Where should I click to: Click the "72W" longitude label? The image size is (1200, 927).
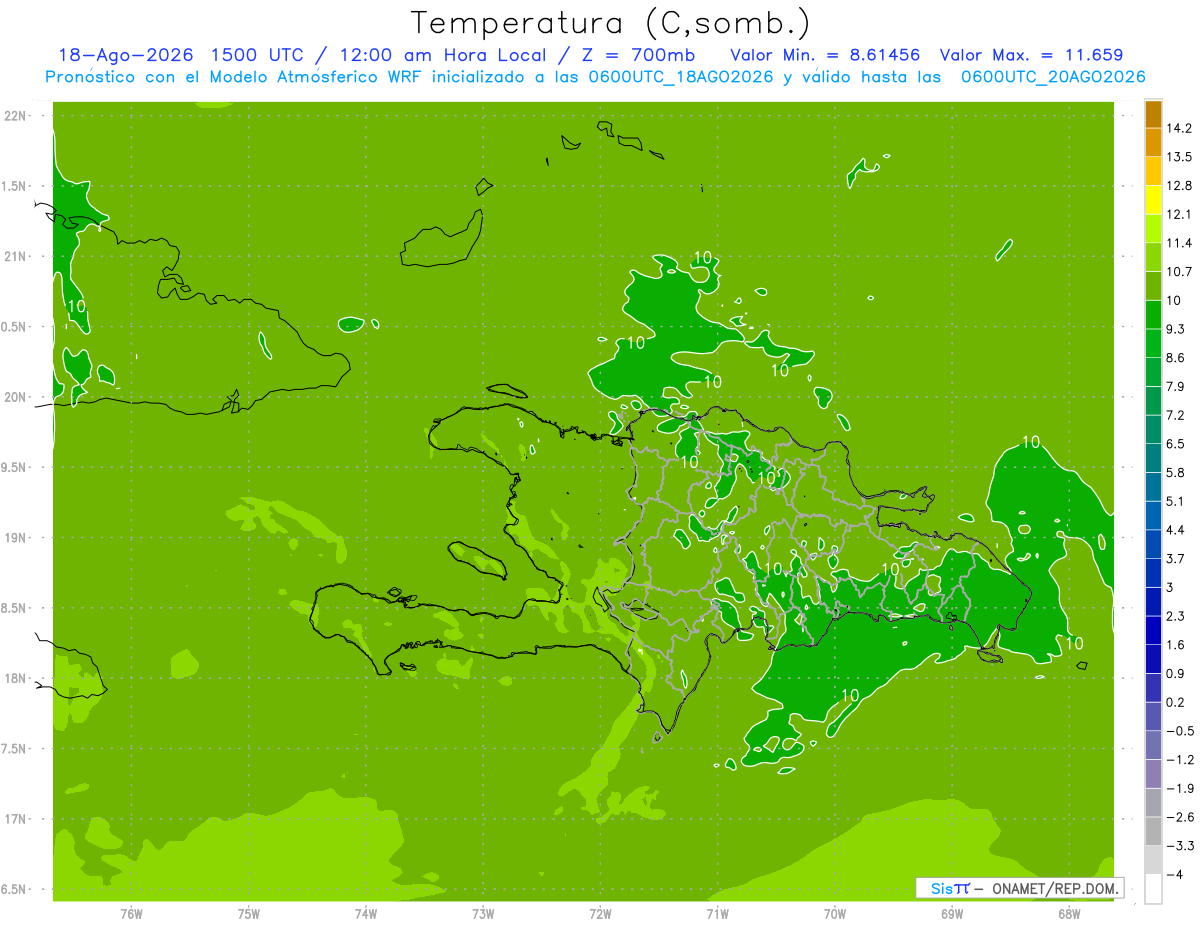[x=600, y=914]
